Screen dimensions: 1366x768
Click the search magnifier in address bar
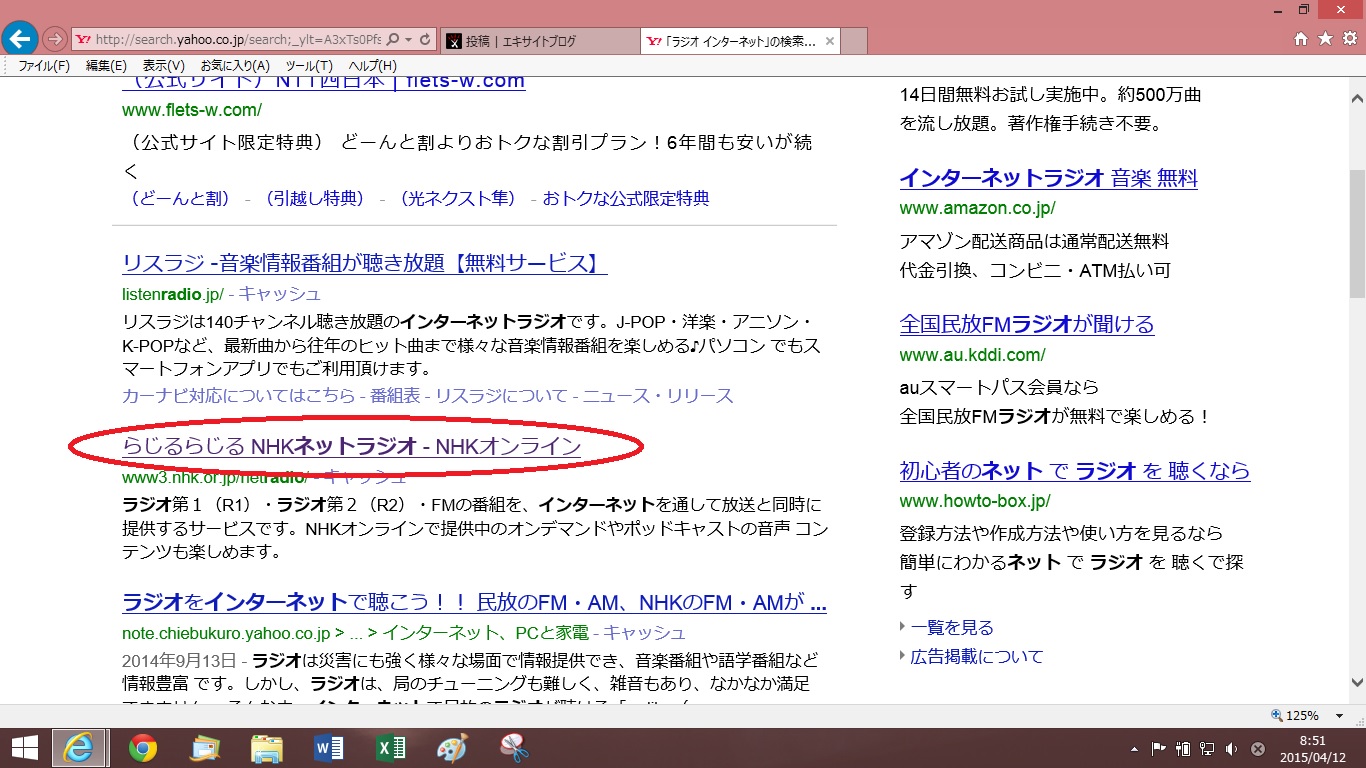tap(392, 40)
